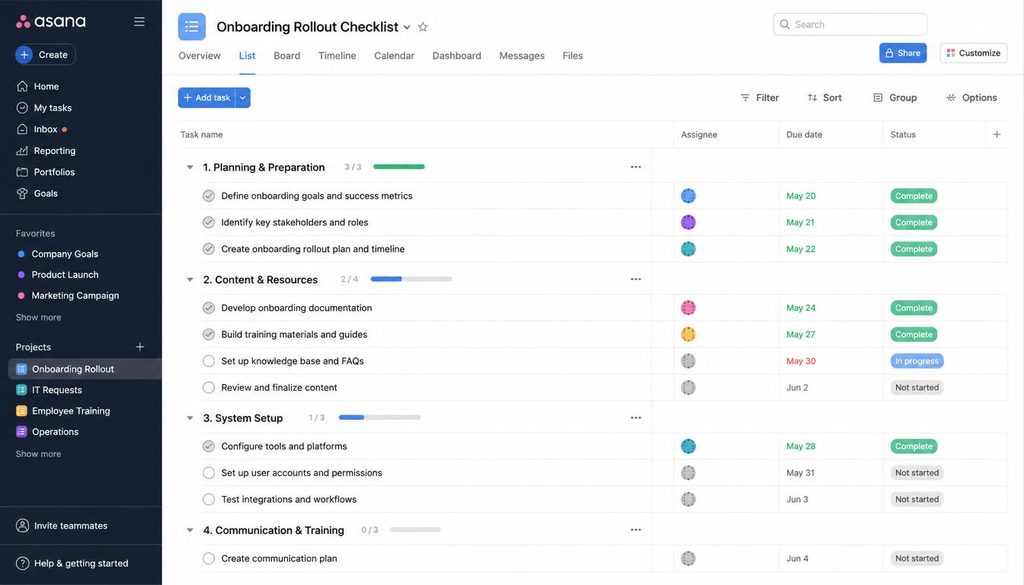Collapse the 2. Content & Resources section

(x=190, y=279)
